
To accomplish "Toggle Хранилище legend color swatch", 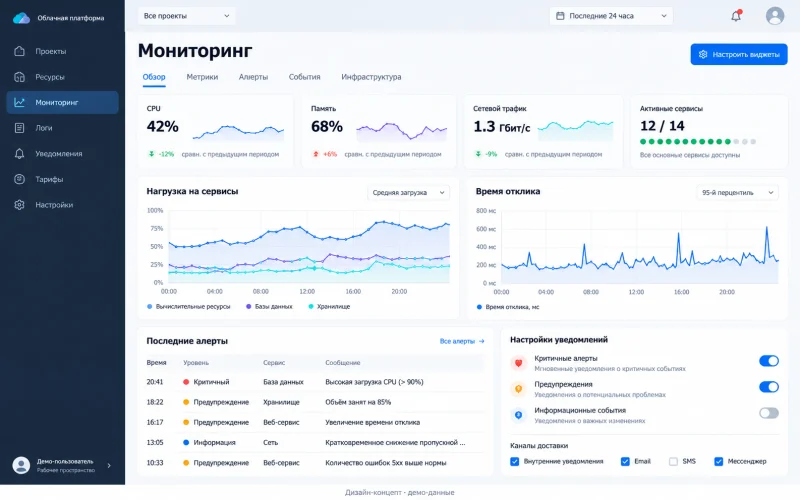I will (x=311, y=307).
